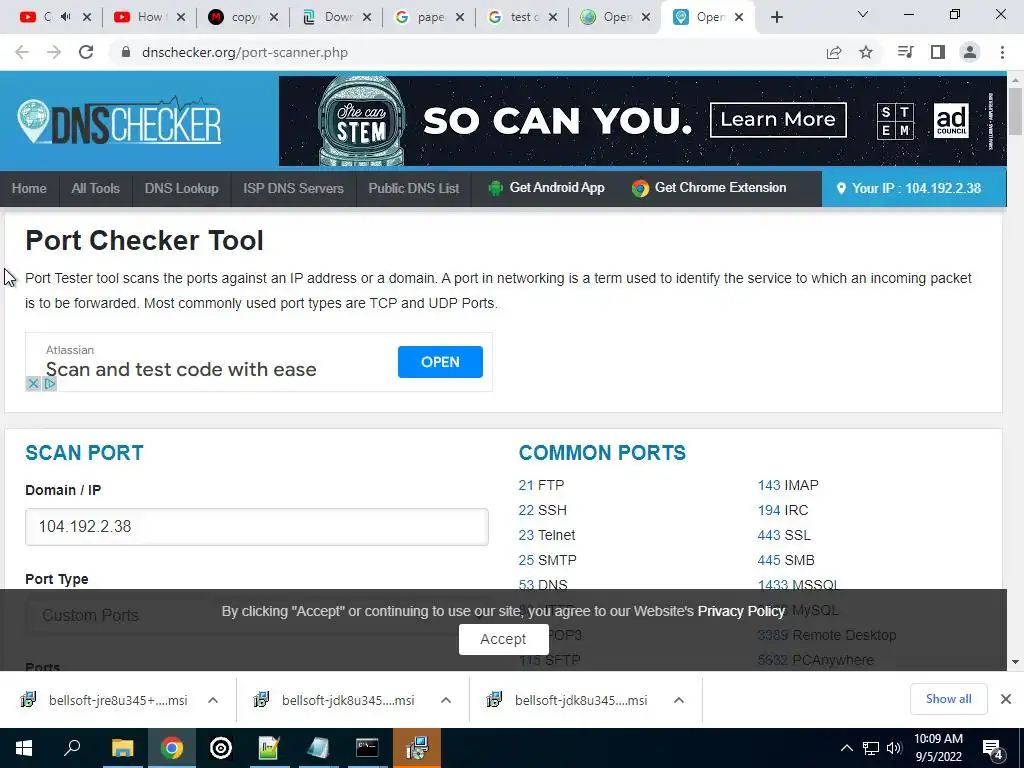Open ISP DNS Servers page
This screenshot has height=768, width=1024.
293,189
